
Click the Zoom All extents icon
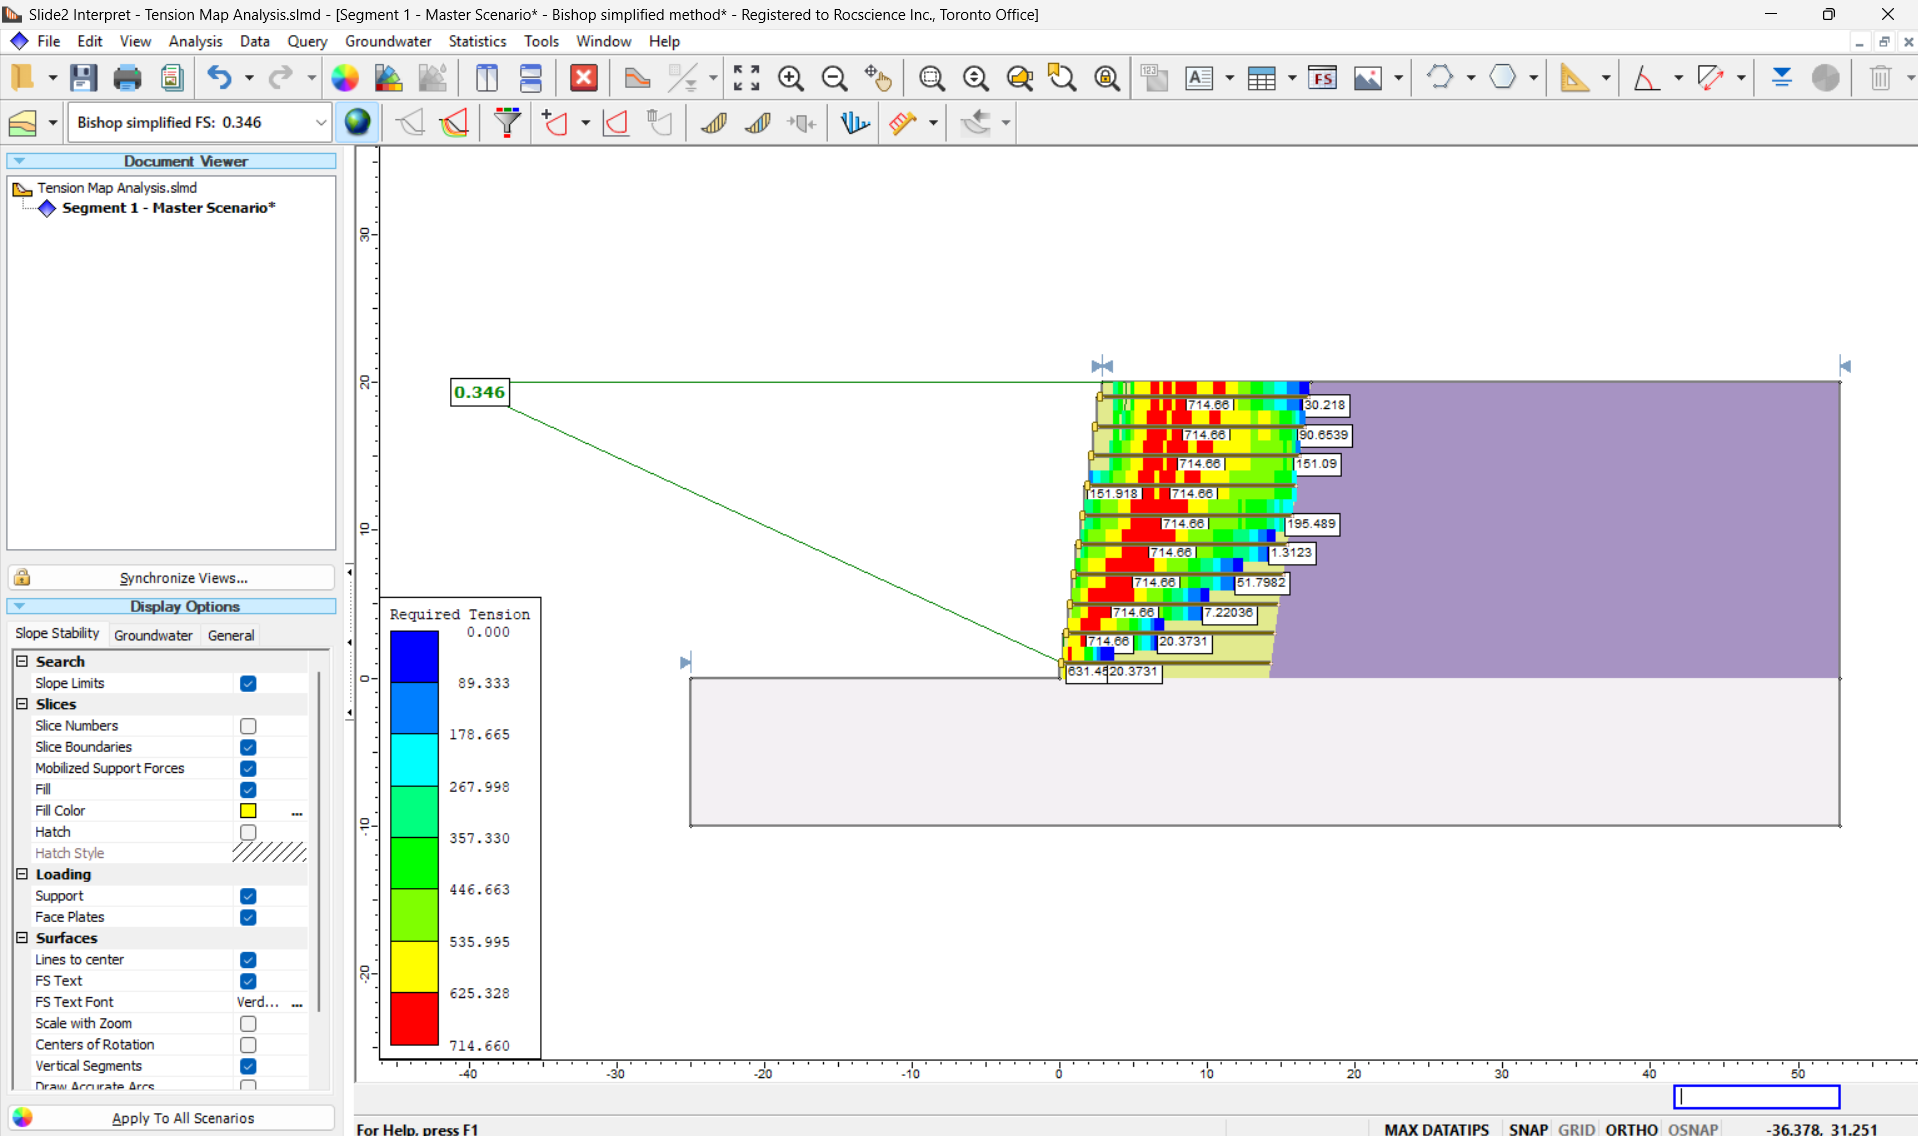point(746,78)
